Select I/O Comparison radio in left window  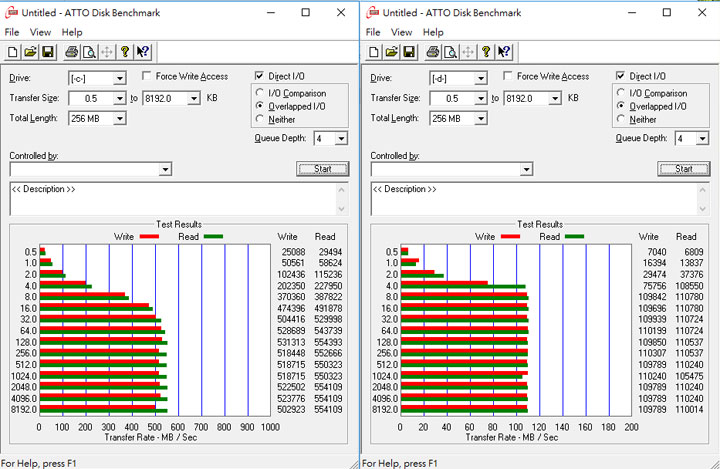tap(262, 93)
